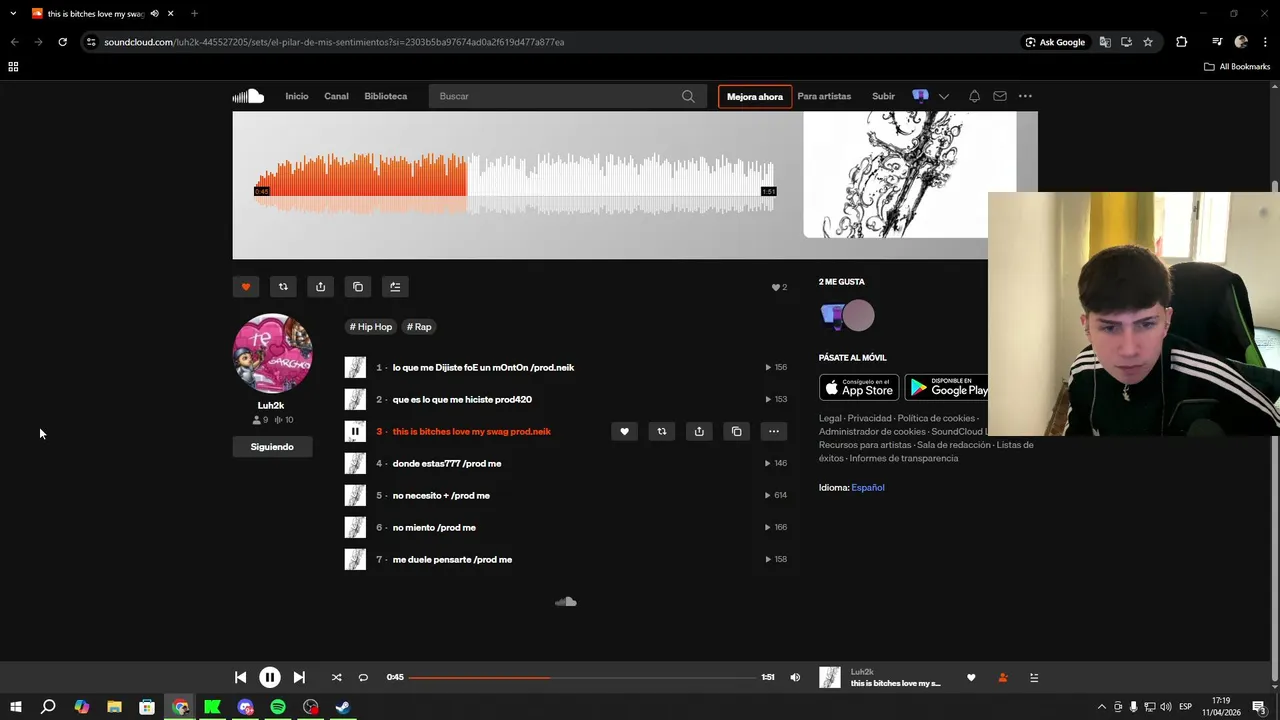Open the Biblioteca tab
The height and width of the screenshot is (720, 1280).
386,96
